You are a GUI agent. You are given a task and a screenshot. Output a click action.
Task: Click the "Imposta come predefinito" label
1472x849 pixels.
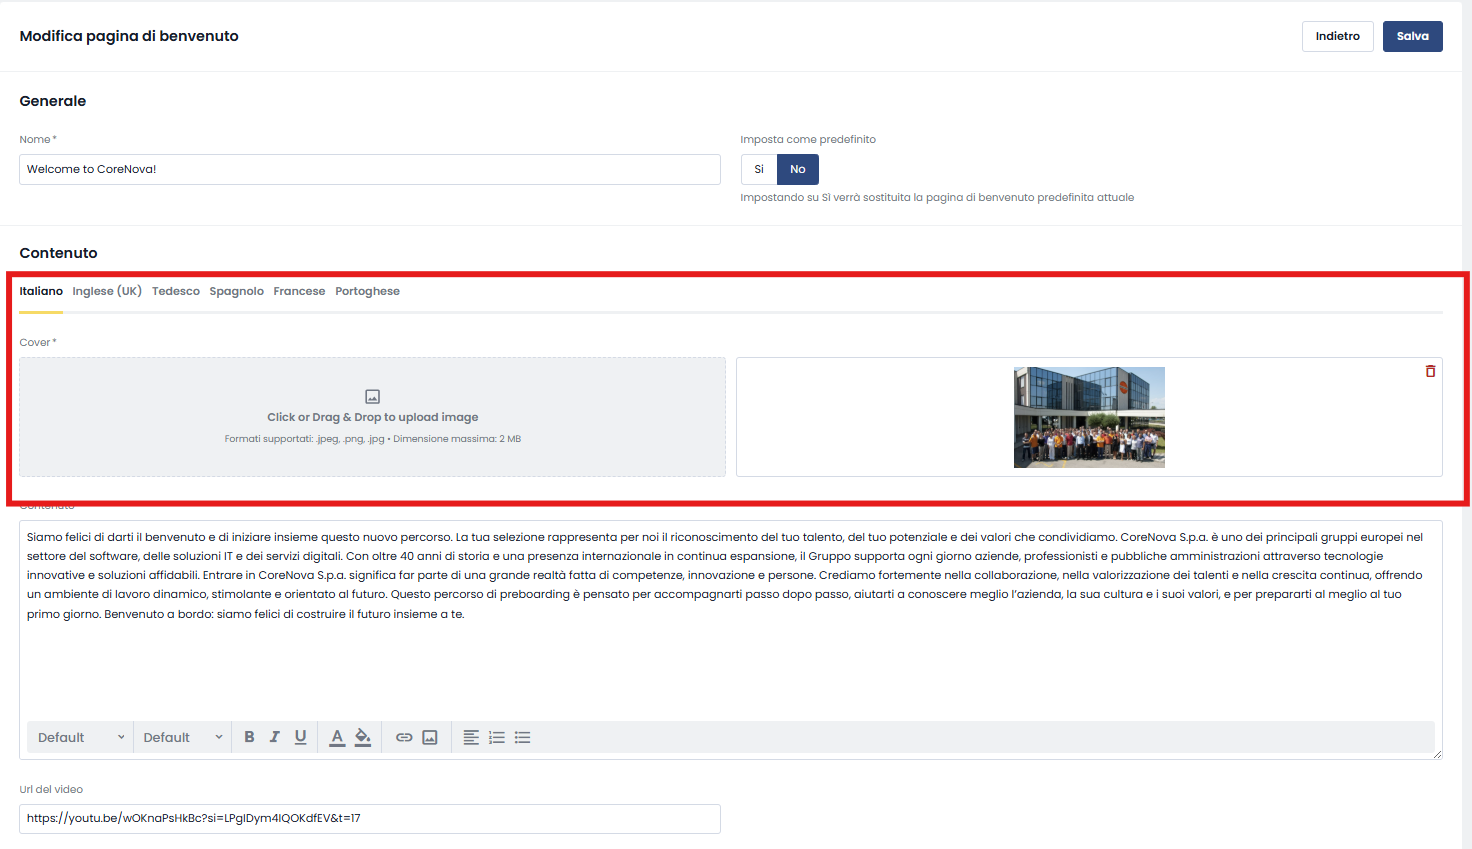tap(808, 139)
